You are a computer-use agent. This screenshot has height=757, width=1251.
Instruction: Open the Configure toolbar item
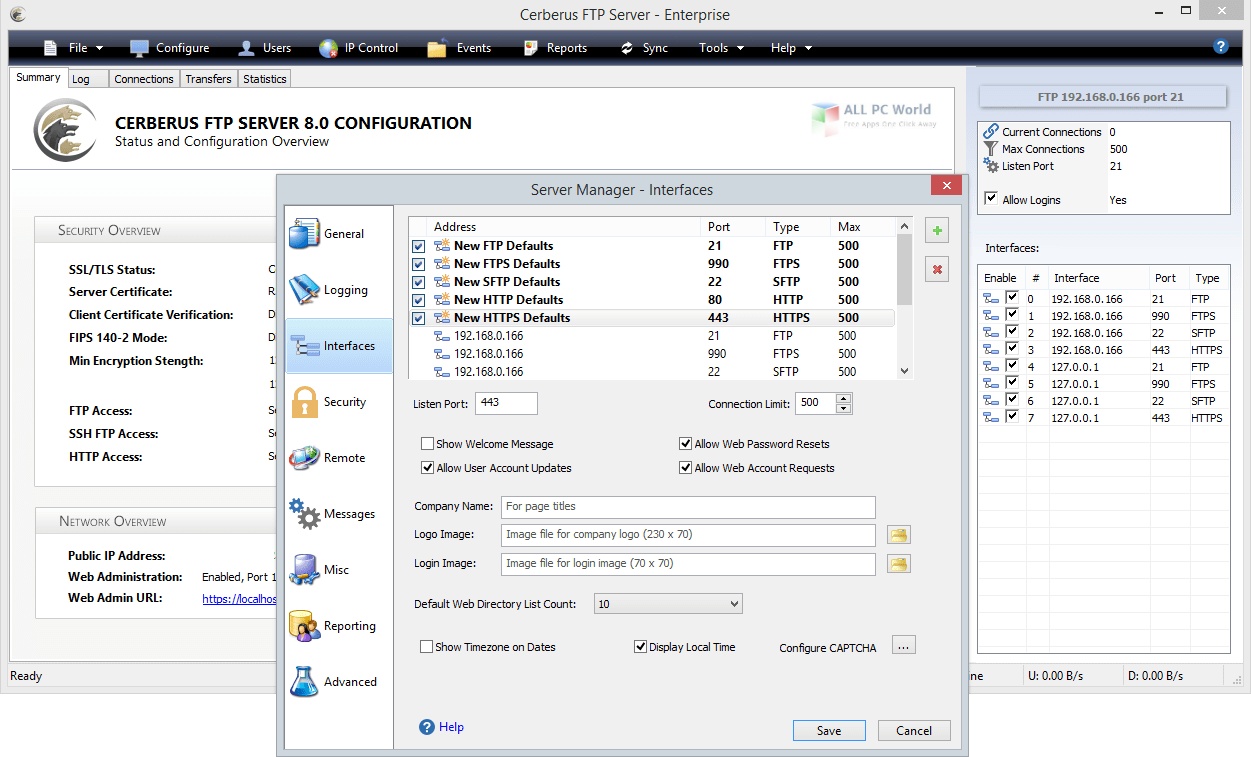tap(169, 48)
